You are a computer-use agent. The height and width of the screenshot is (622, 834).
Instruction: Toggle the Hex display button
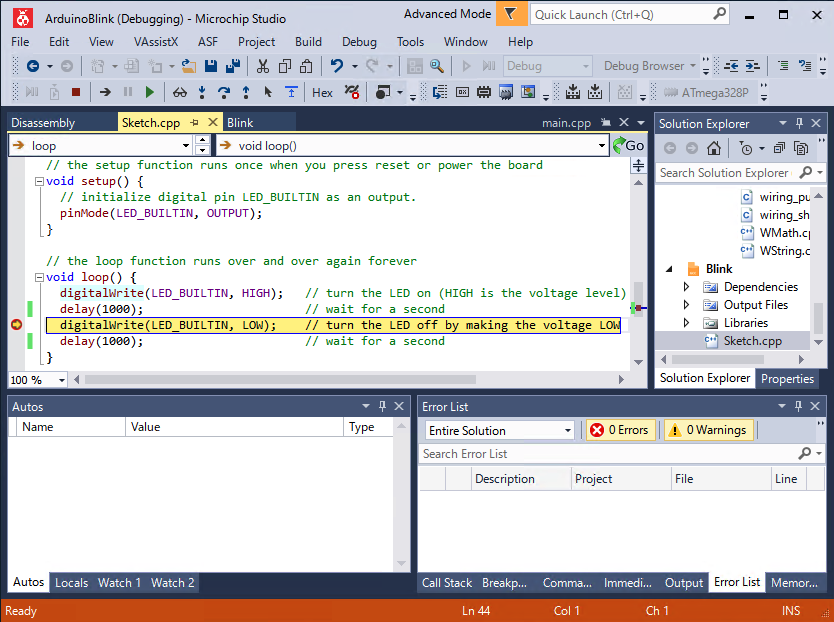pyautogui.click(x=322, y=92)
